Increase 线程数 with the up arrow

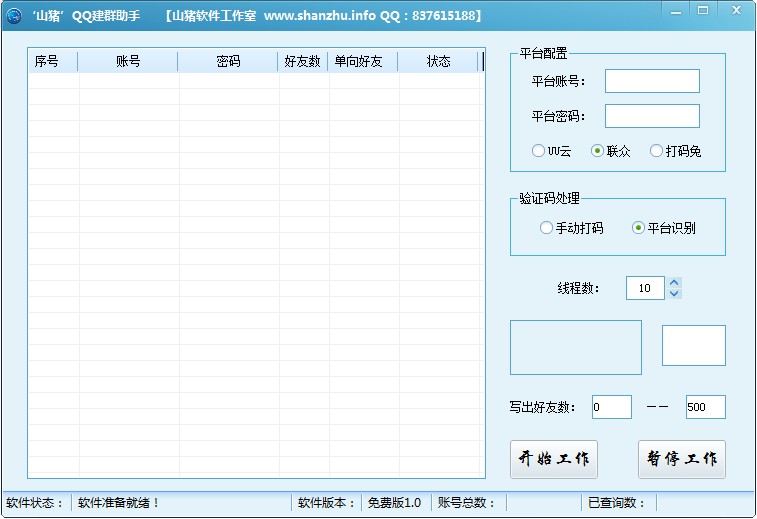674,282
